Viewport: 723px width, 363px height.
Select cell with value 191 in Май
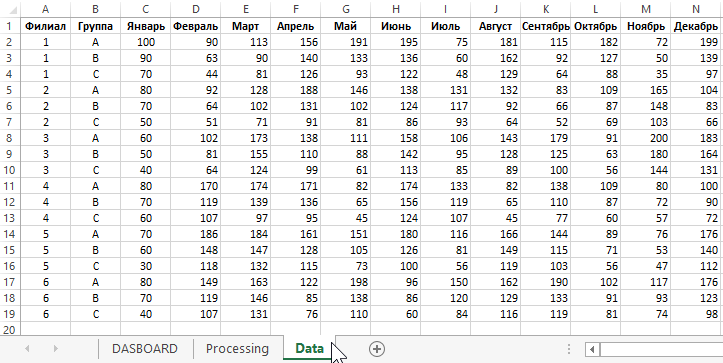click(345, 42)
